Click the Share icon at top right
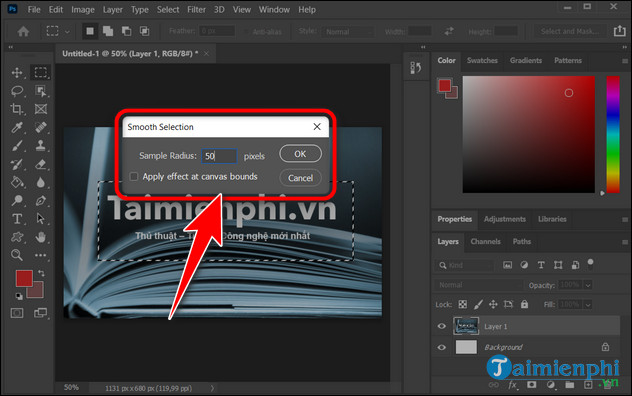The height and width of the screenshot is (396, 632). pos(620,31)
